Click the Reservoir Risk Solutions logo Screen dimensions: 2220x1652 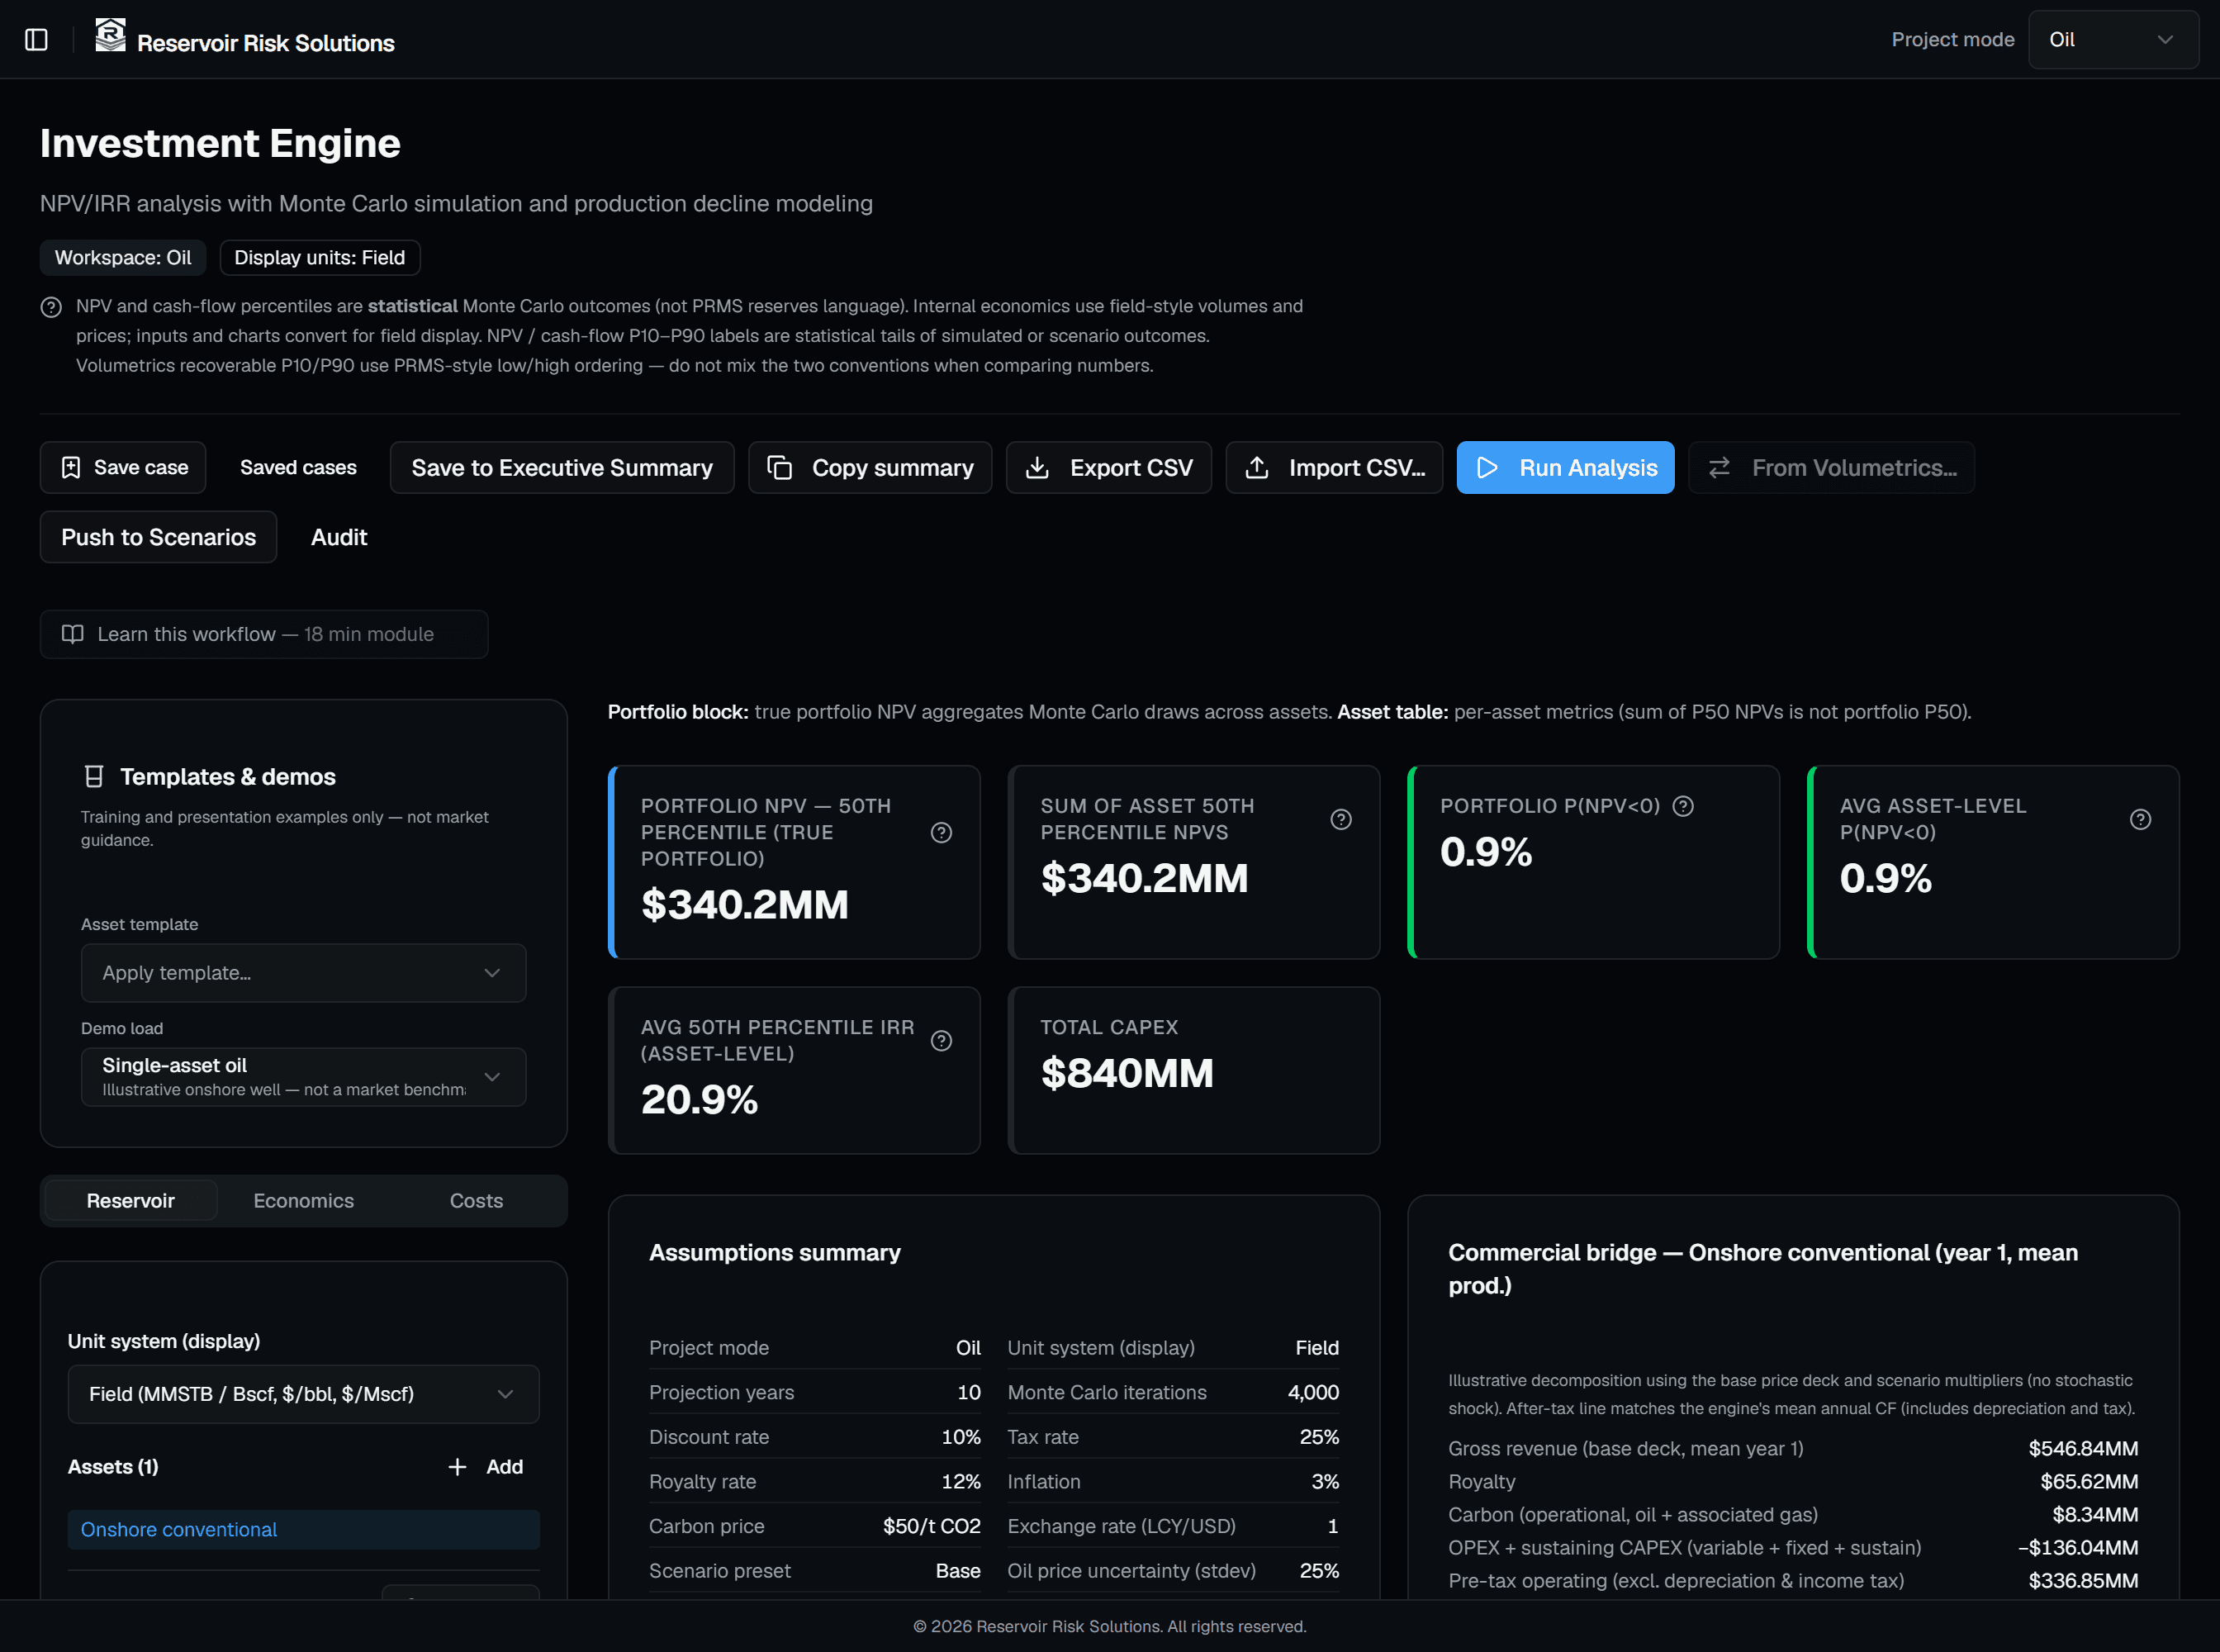(110, 35)
